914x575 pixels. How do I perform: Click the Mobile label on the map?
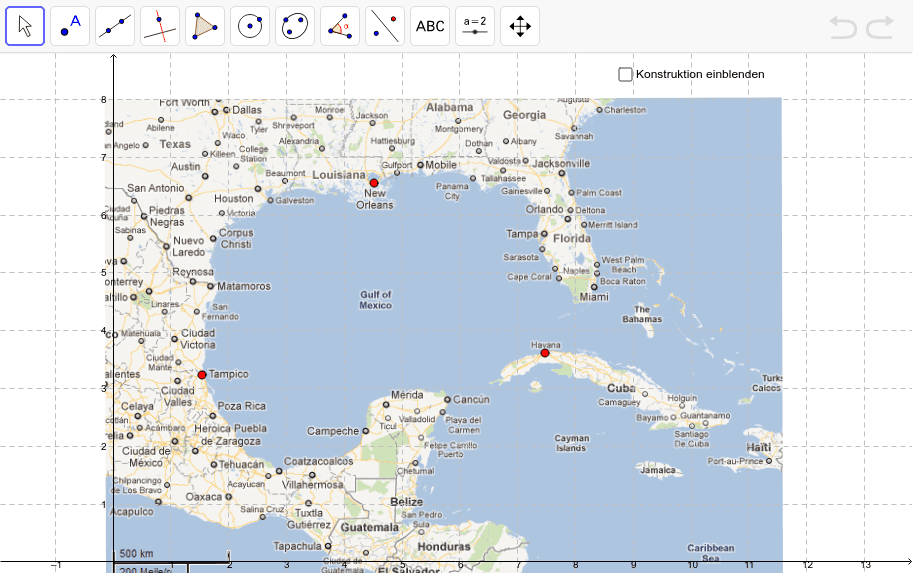[441, 165]
